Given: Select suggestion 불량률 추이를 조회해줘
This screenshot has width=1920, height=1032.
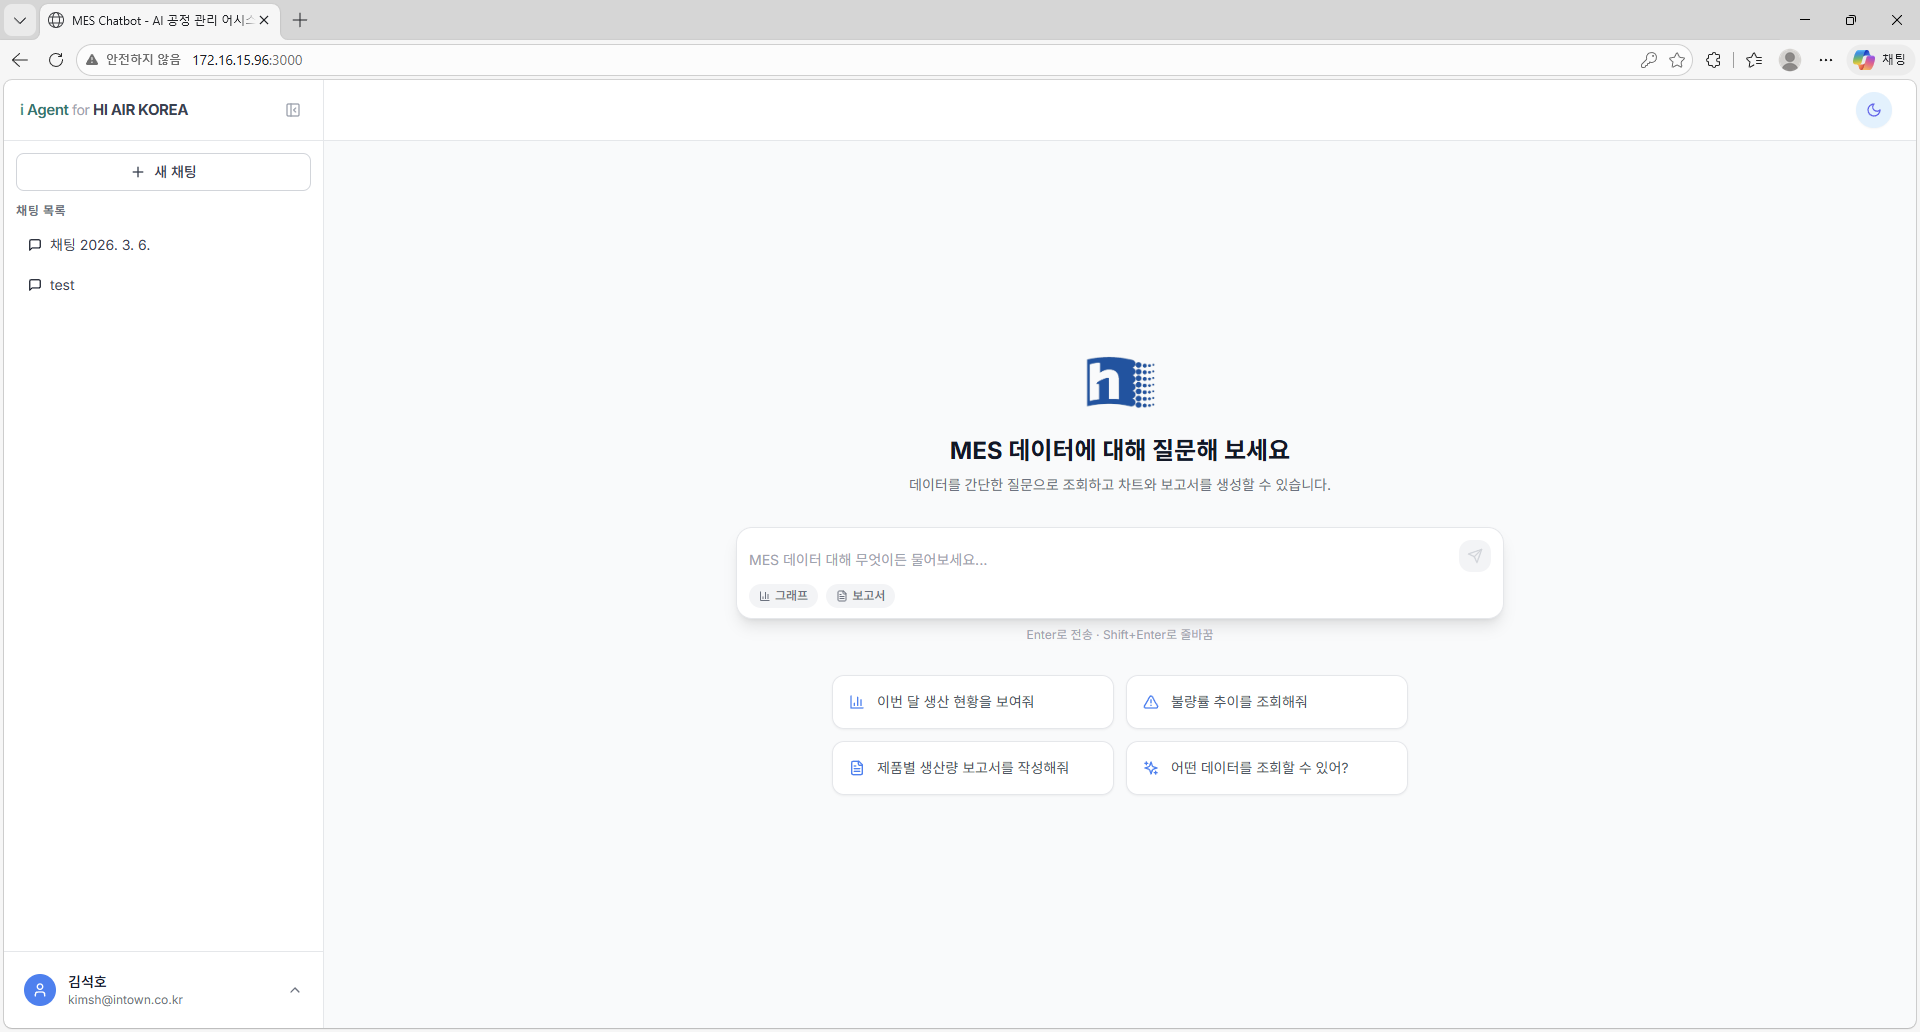Looking at the screenshot, I should (1266, 702).
